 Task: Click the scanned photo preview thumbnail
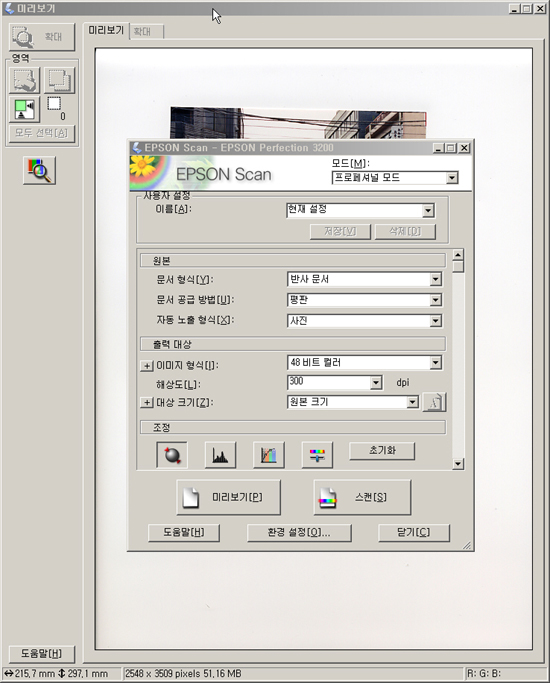pos(298,123)
